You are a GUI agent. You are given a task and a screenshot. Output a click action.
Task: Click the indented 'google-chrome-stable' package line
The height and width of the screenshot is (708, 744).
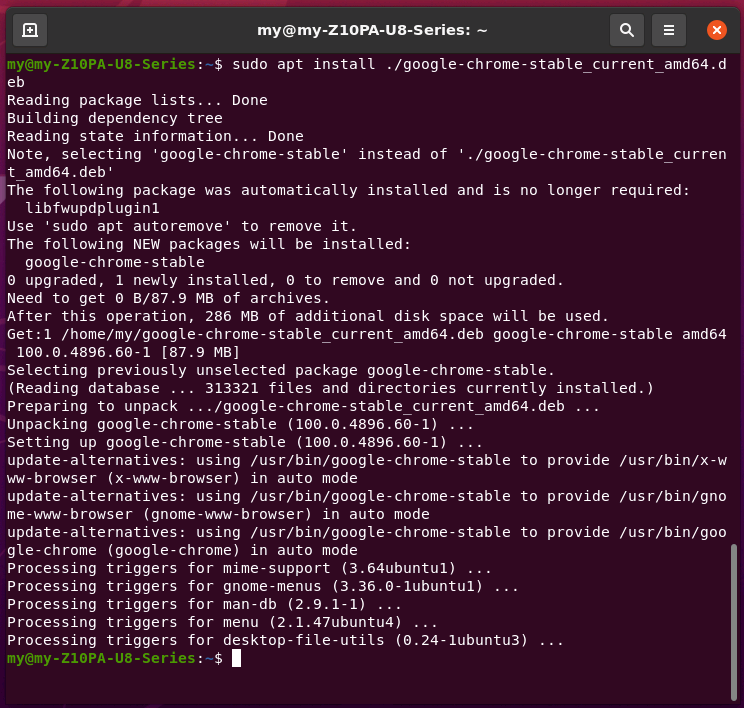(115, 262)
